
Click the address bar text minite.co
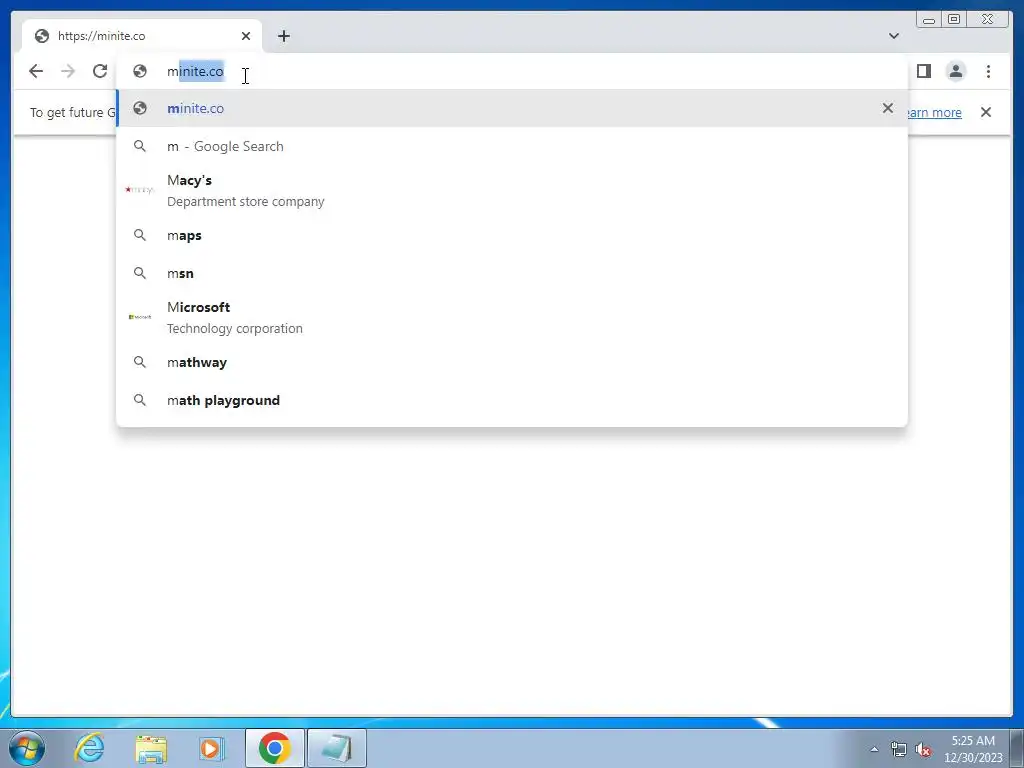(x=195, y=71)
